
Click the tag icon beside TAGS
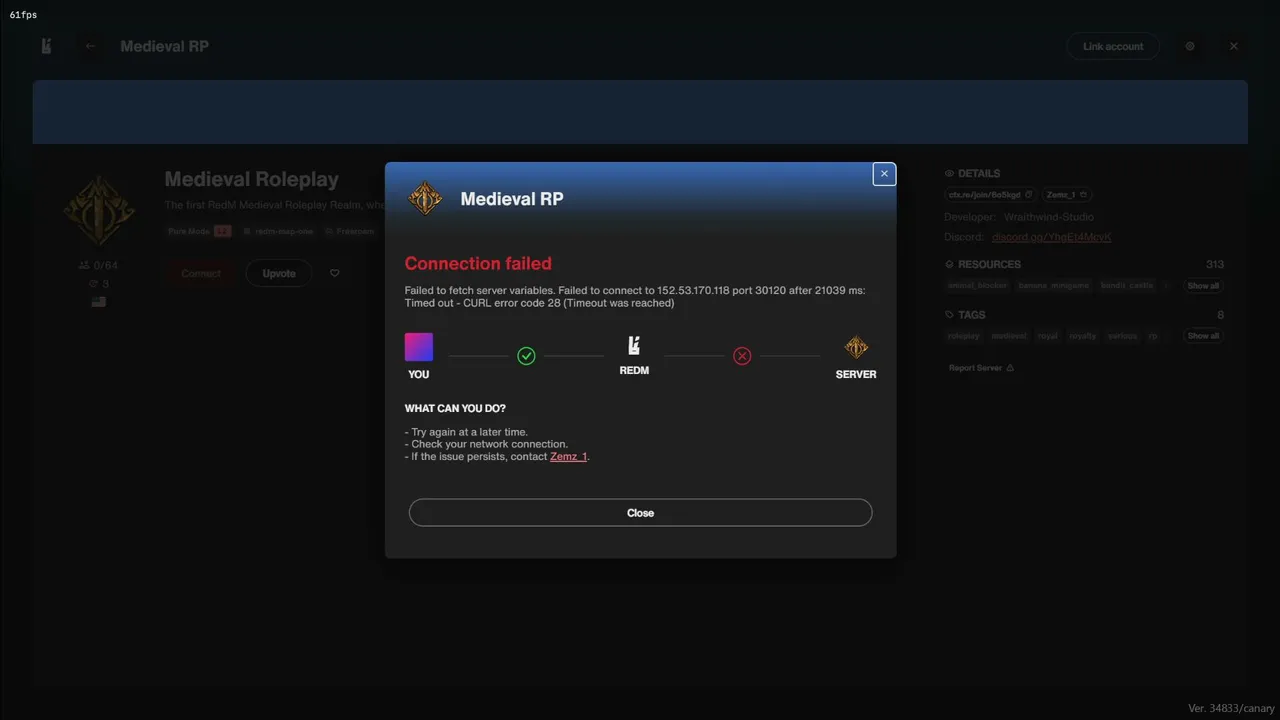click(x=949, y=315)
